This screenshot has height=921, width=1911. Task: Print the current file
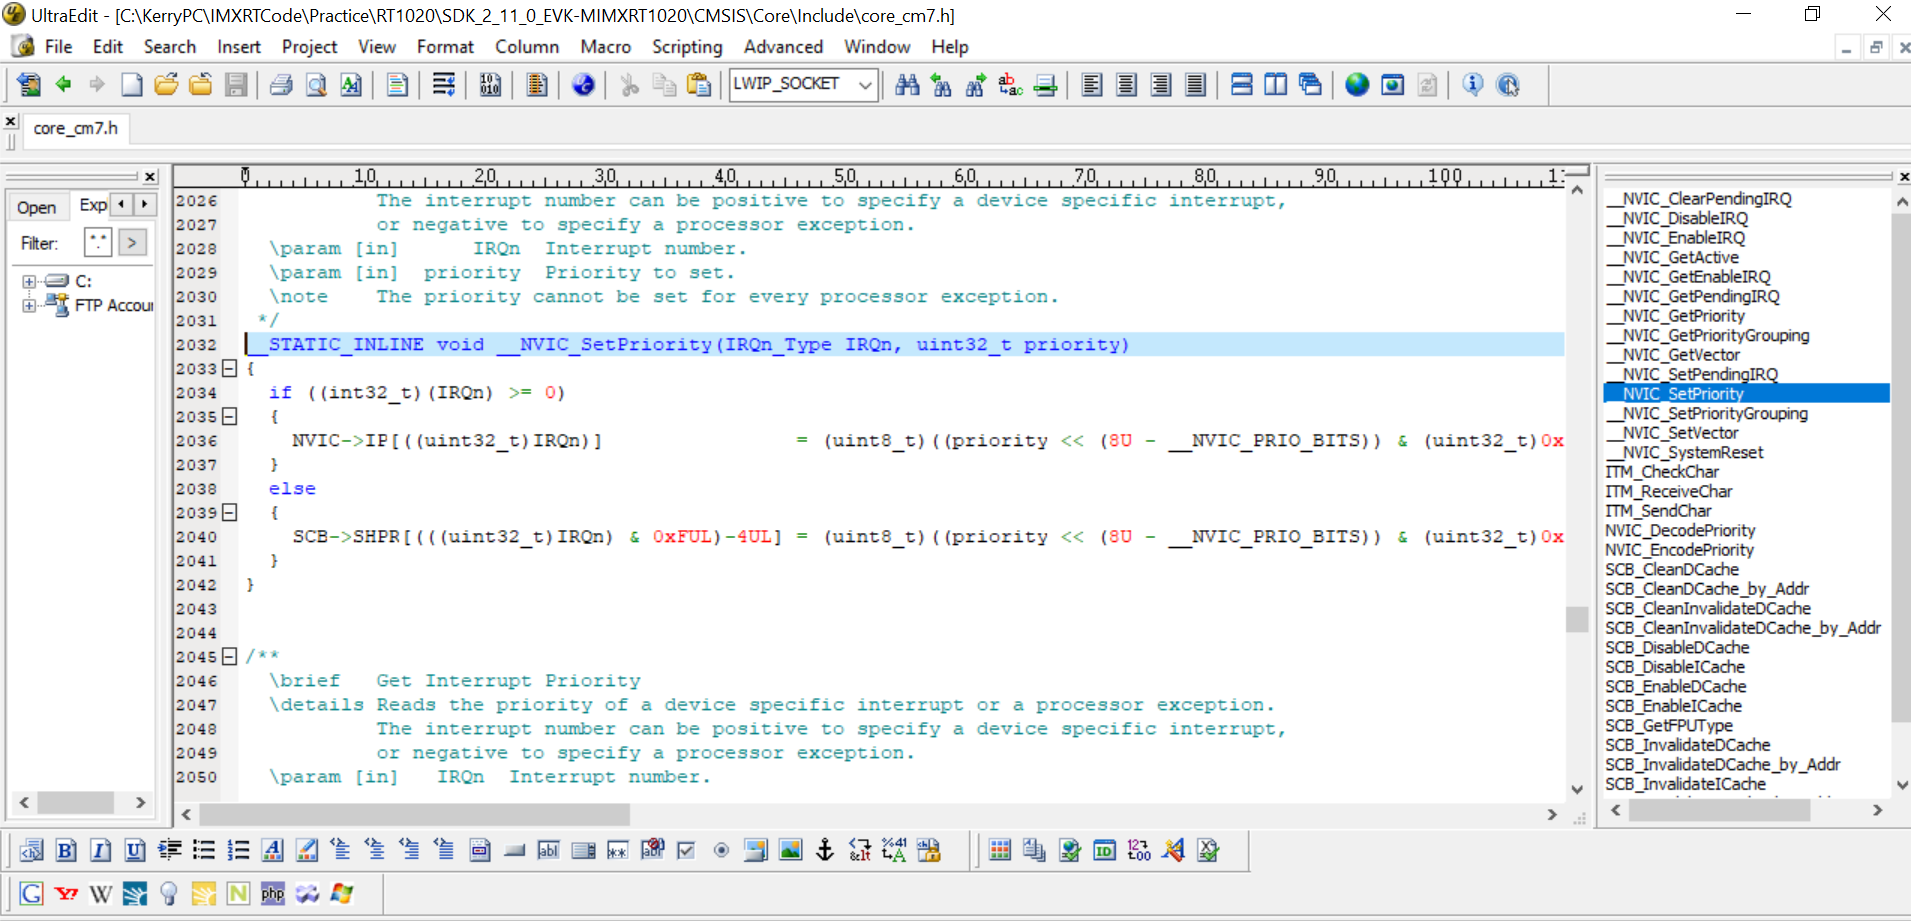coord(281,85)
